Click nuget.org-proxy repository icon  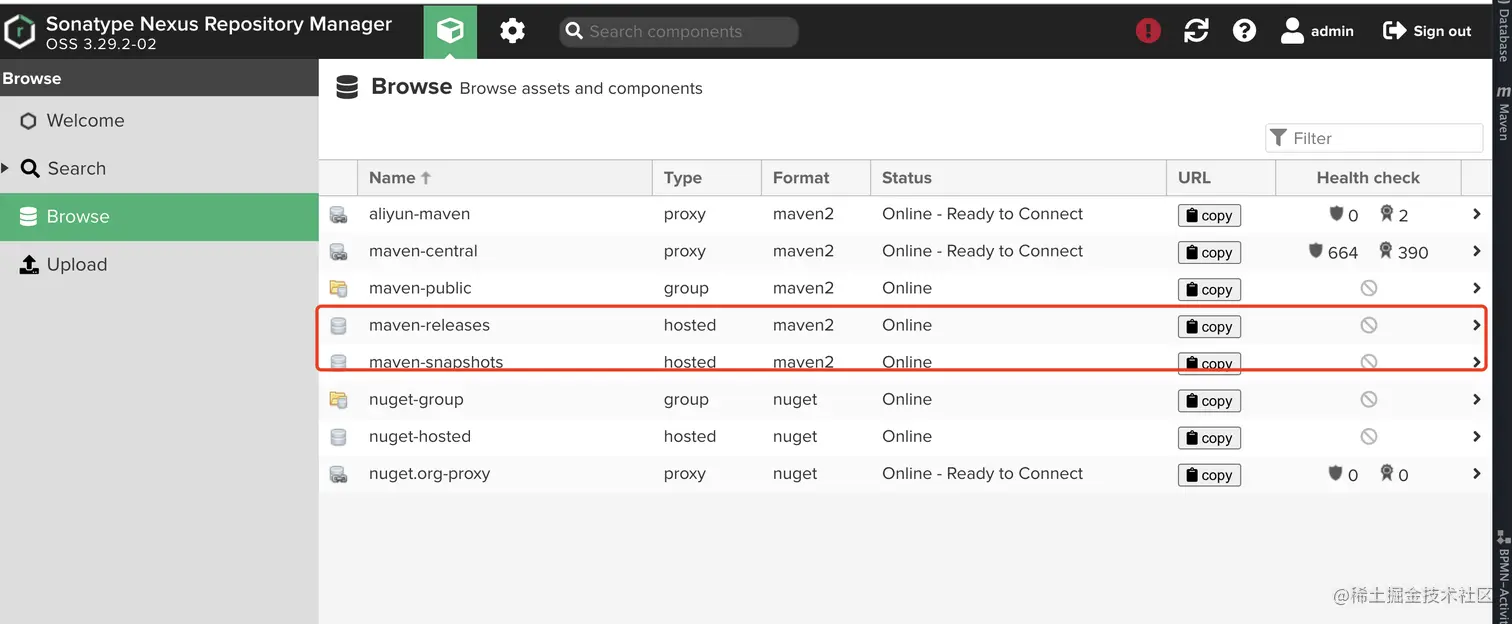click(x=338, y=473)
